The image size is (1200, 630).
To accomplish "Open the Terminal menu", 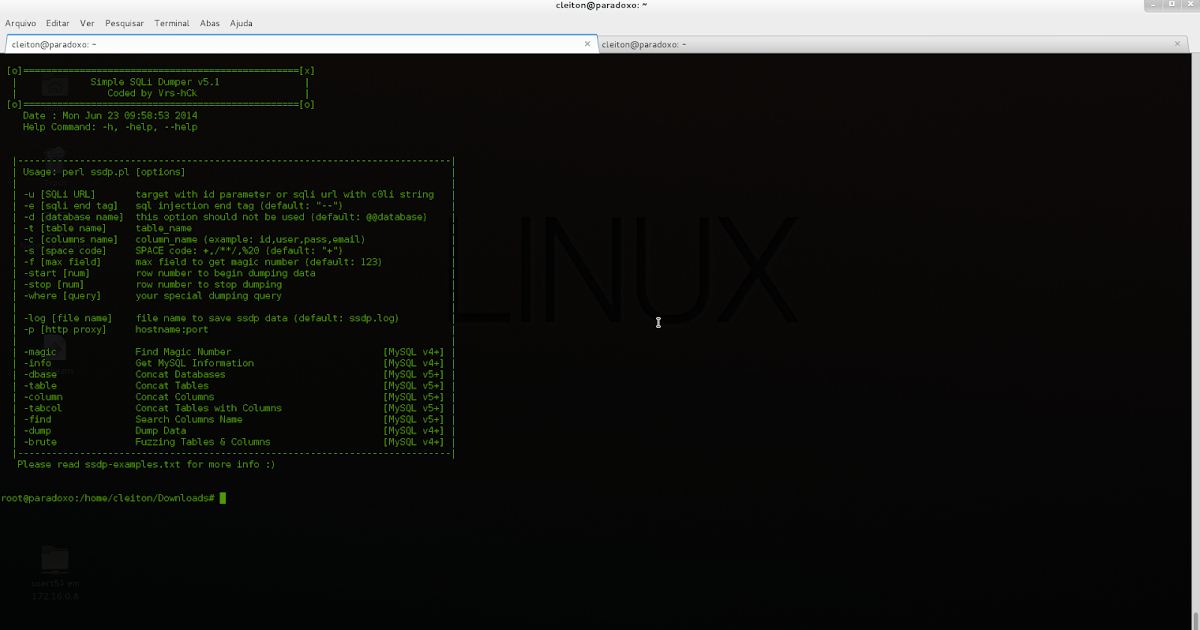I will pyautogui.click(x=171, y=23).
